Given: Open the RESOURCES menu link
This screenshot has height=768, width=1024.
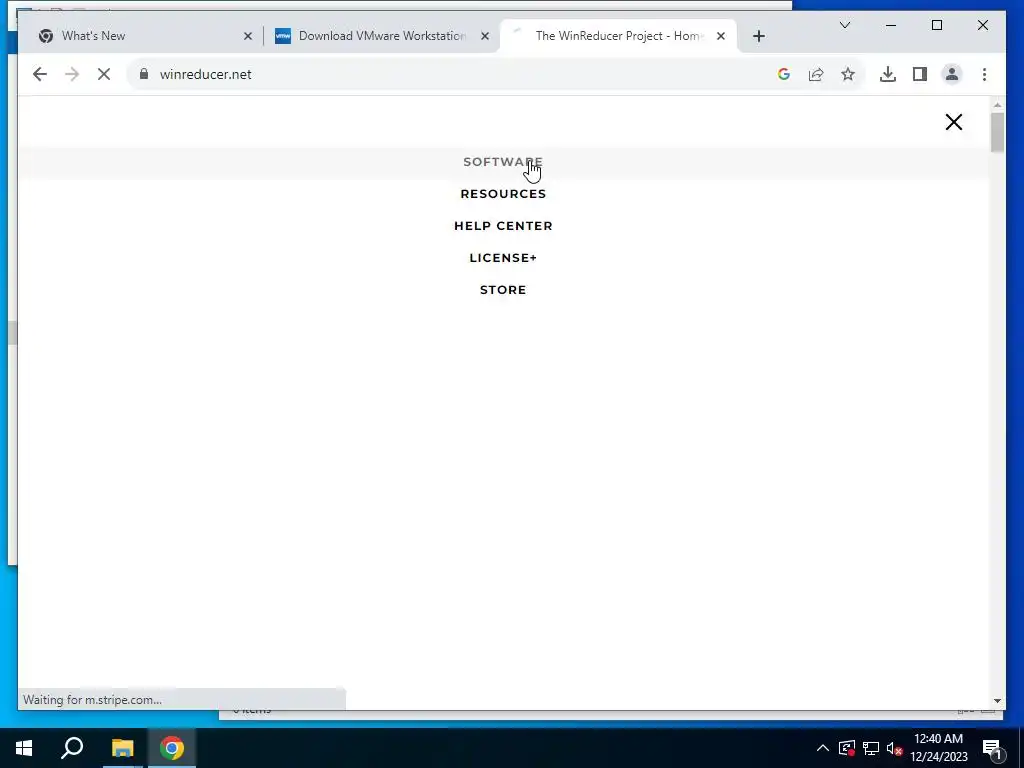Looking at the screenshot, I should click(x=503, y=194).
